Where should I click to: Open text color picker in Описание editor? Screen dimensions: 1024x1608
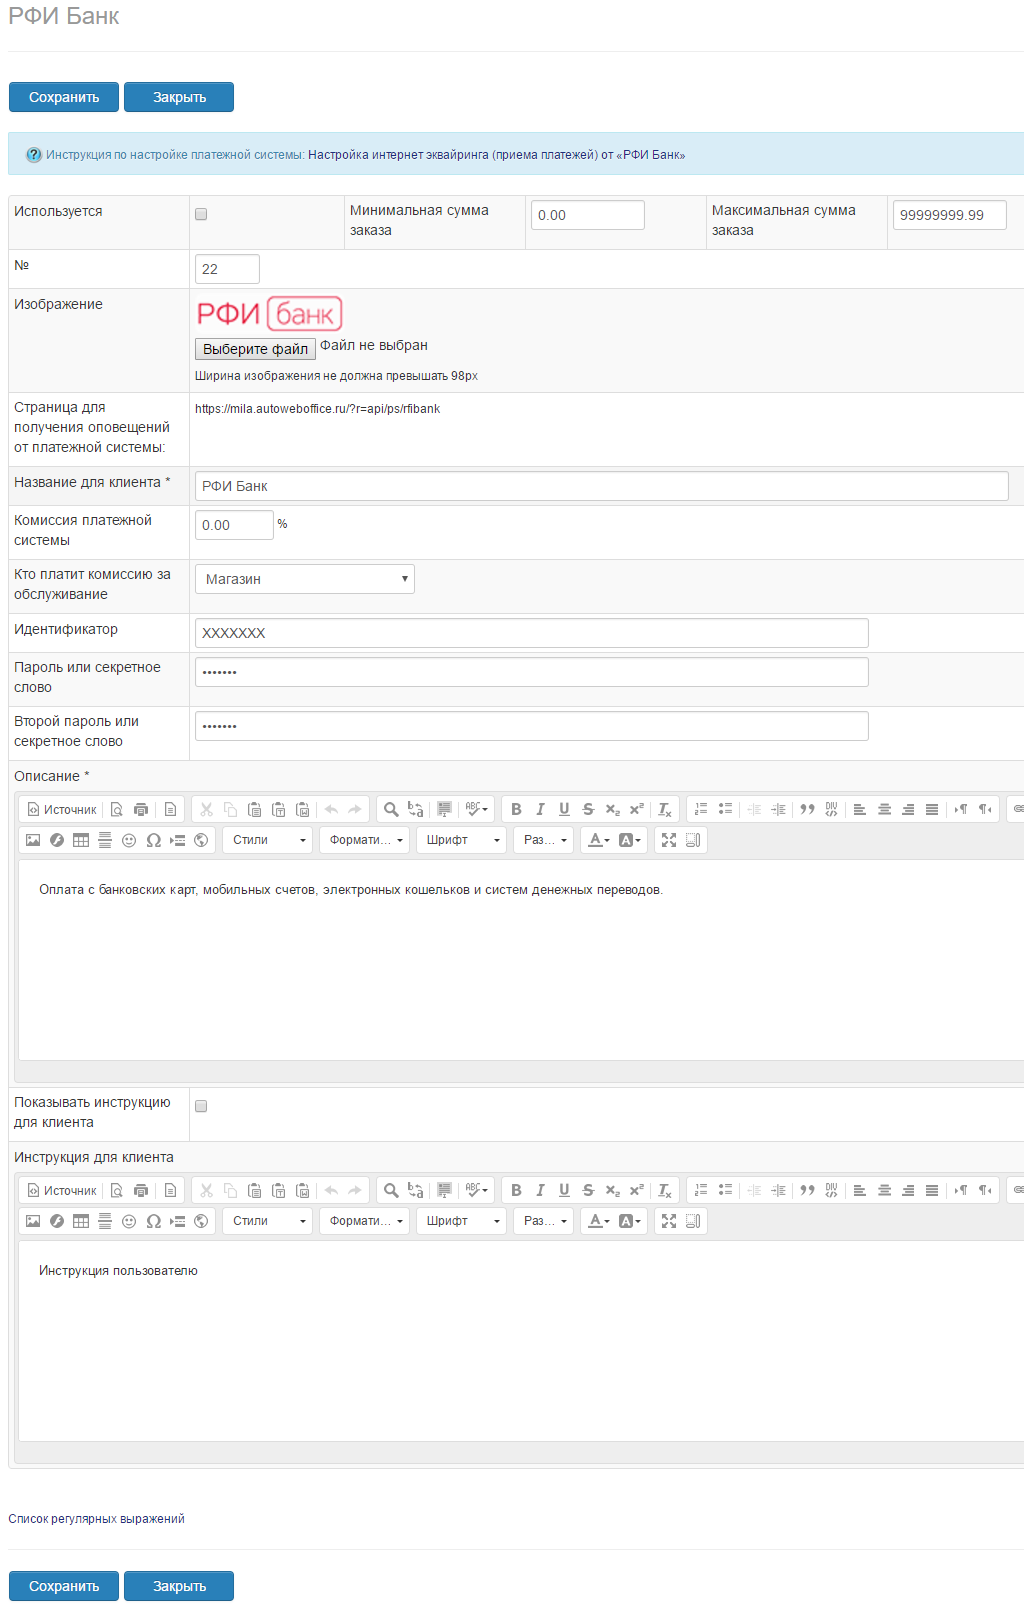click(598, 840)
